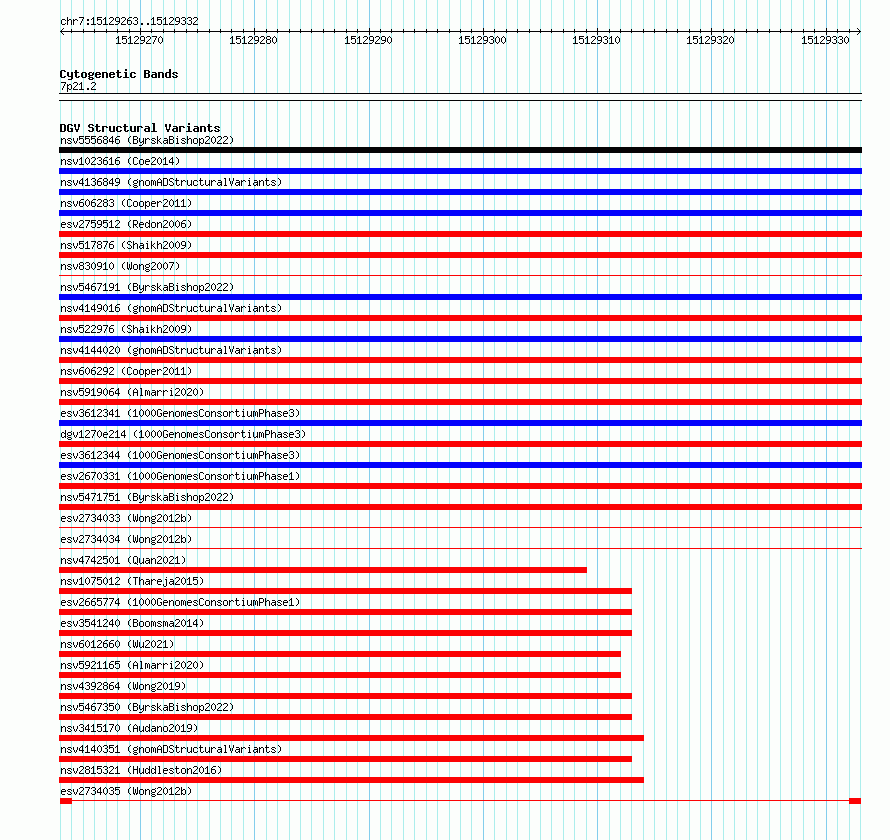Viewport: 890px width, 840px height.
Task: Select the blue nsv5467191 variant bar
Action: (x=460, y=297)
